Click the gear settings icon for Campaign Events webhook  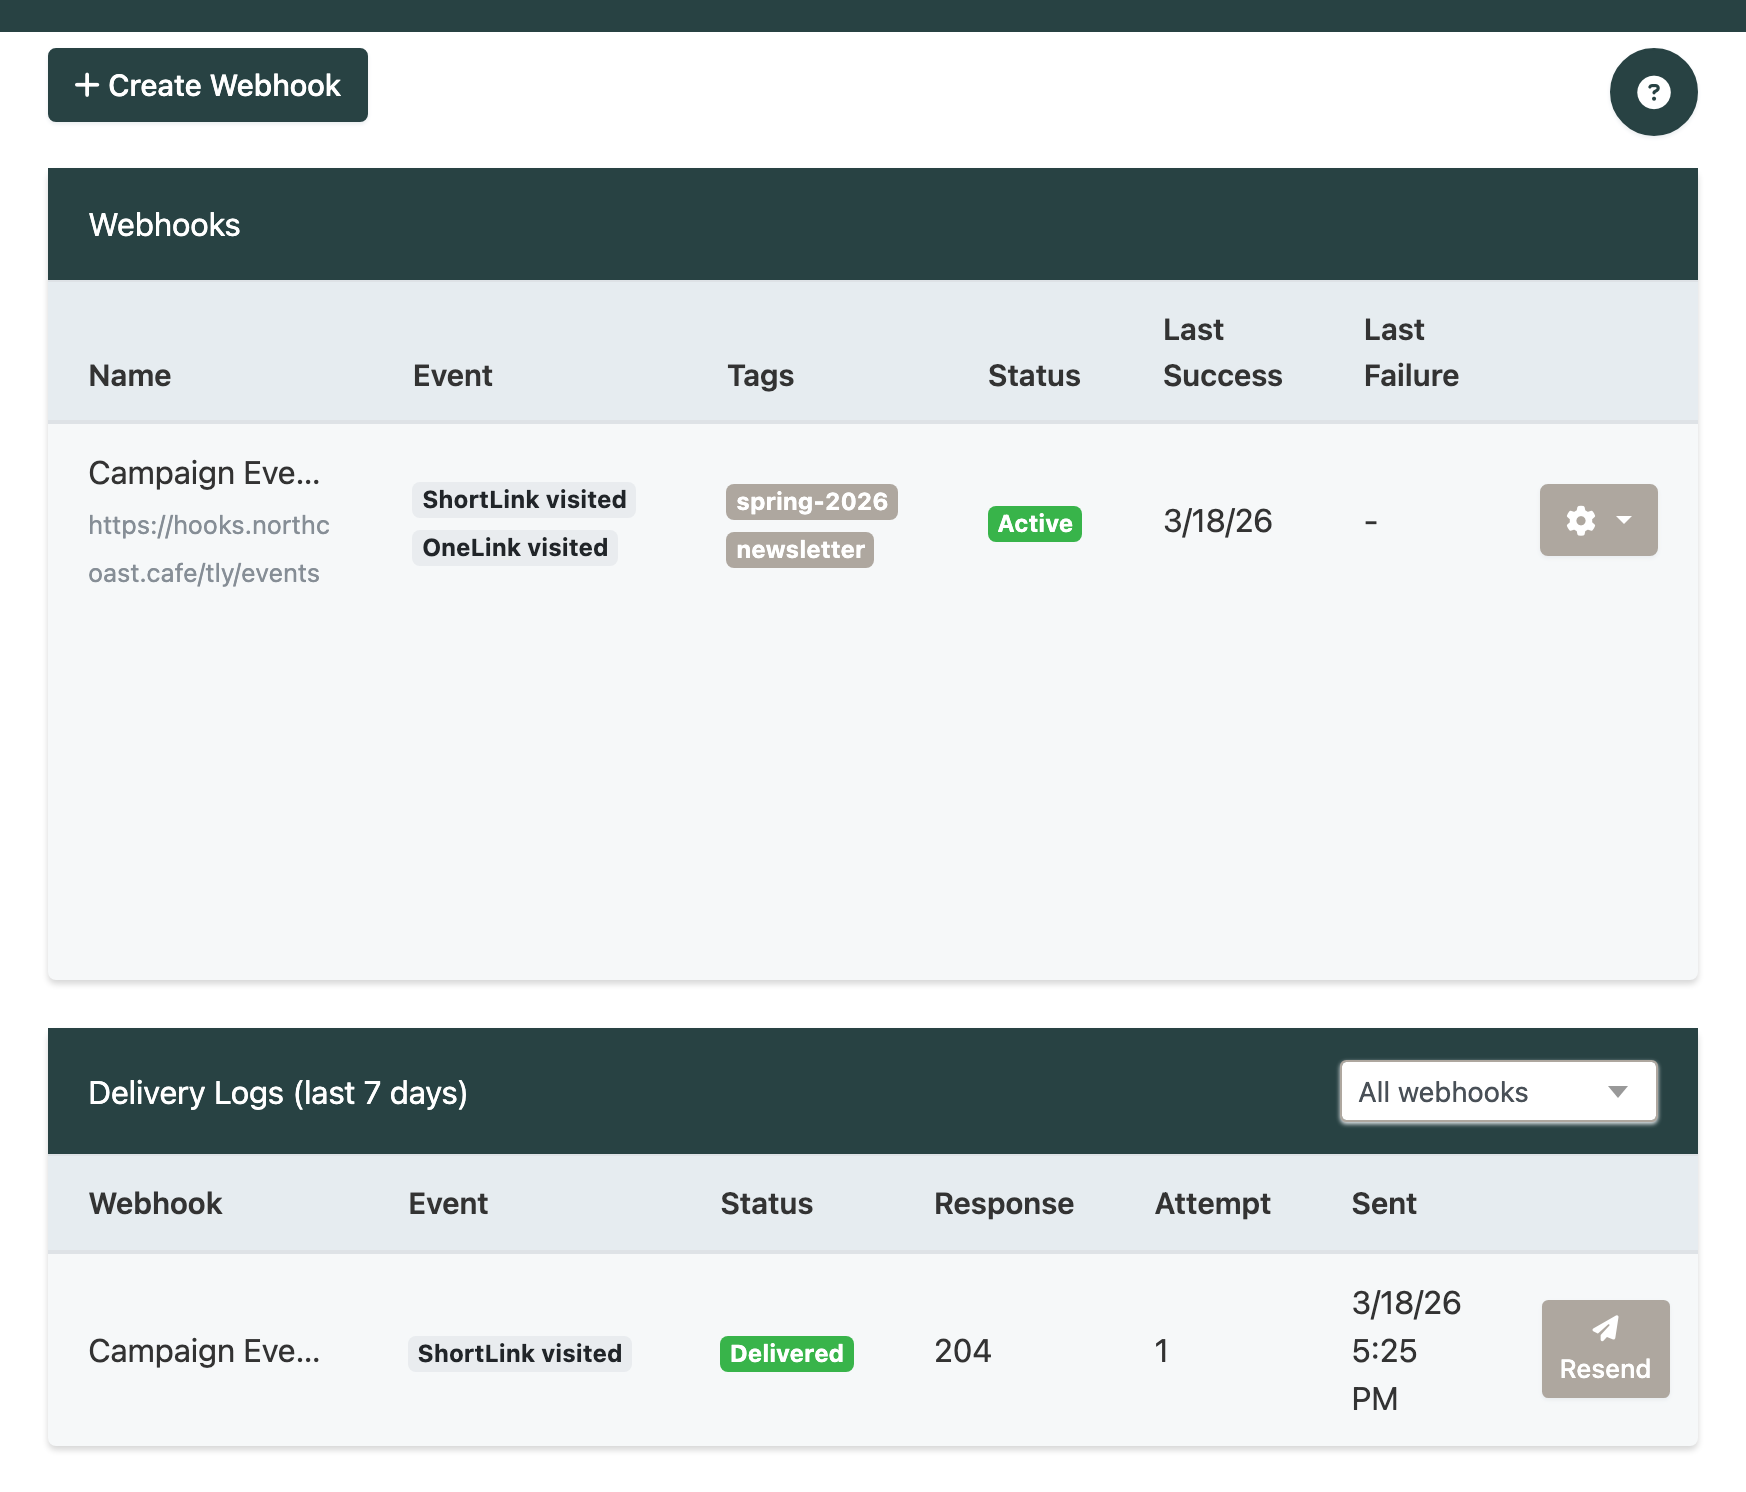[x=1580, y=520]
